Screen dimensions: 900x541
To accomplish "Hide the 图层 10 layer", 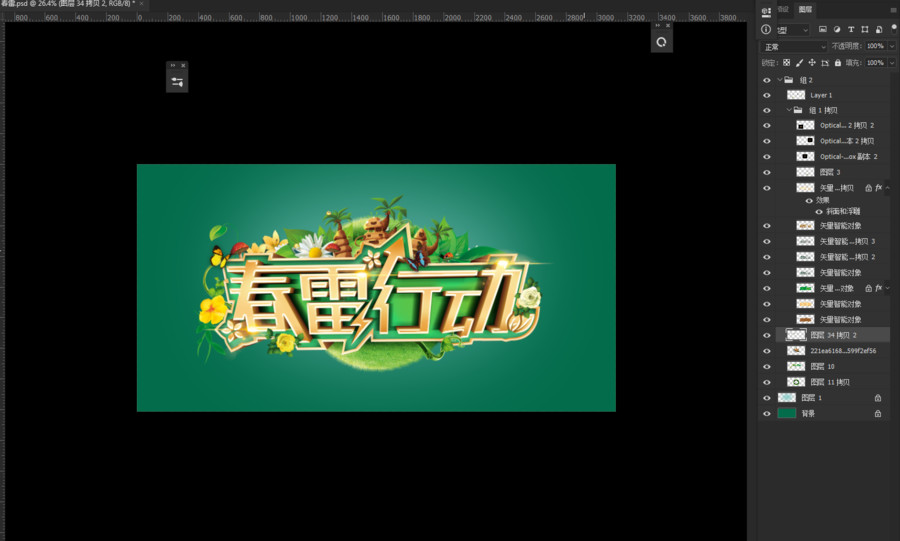I will (x=767, y=367).
